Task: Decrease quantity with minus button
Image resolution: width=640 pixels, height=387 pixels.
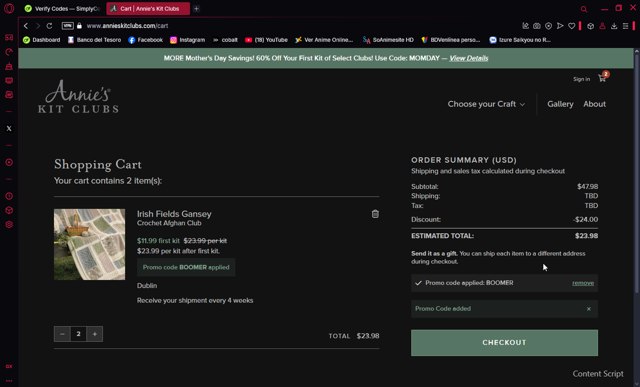Action: click(x=62, y=334)
